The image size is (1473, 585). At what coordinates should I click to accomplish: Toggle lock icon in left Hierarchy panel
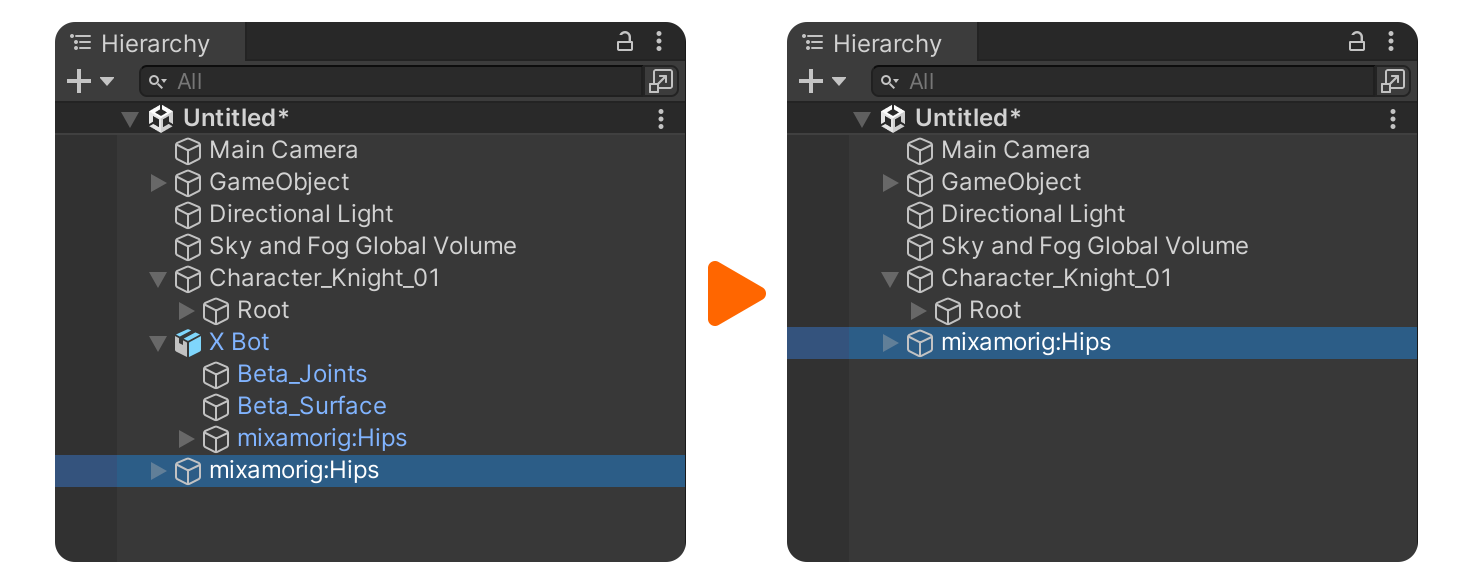pos(625,42)
